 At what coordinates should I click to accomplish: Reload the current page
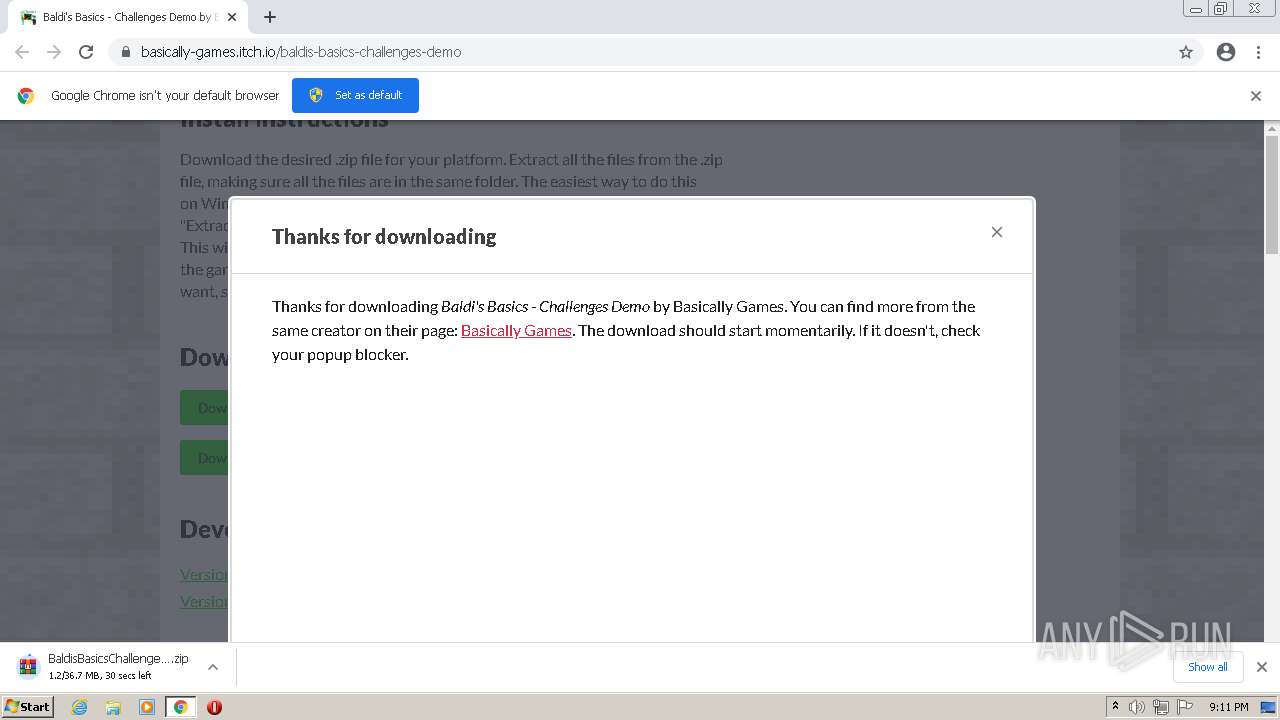click(x=86, y=52)
